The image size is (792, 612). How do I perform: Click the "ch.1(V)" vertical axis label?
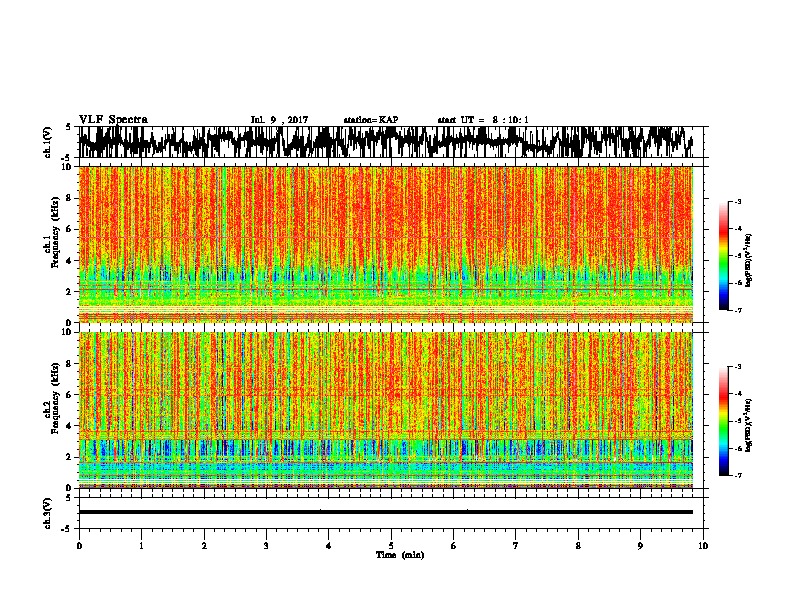[48, 142]
